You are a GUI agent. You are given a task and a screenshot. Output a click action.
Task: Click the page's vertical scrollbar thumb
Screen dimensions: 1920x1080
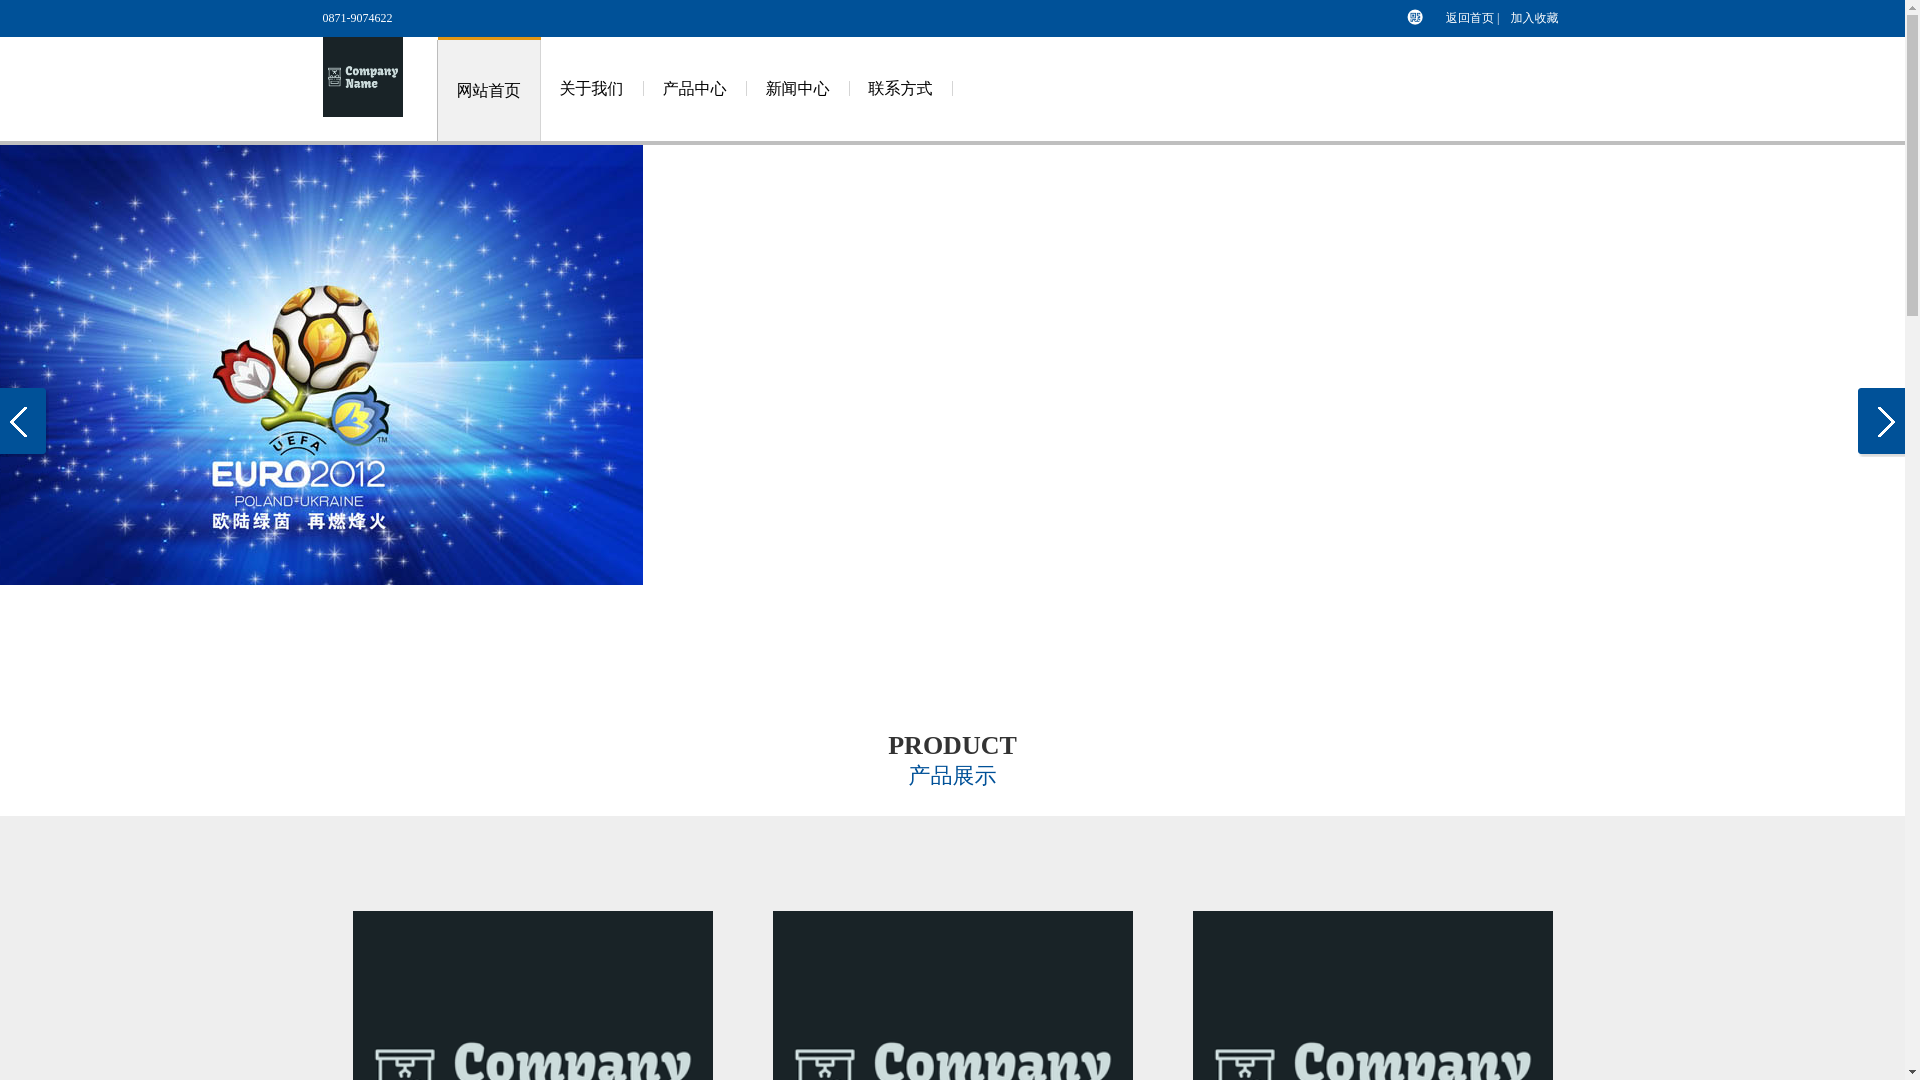pyautogui.click(x=1912, y=165)
